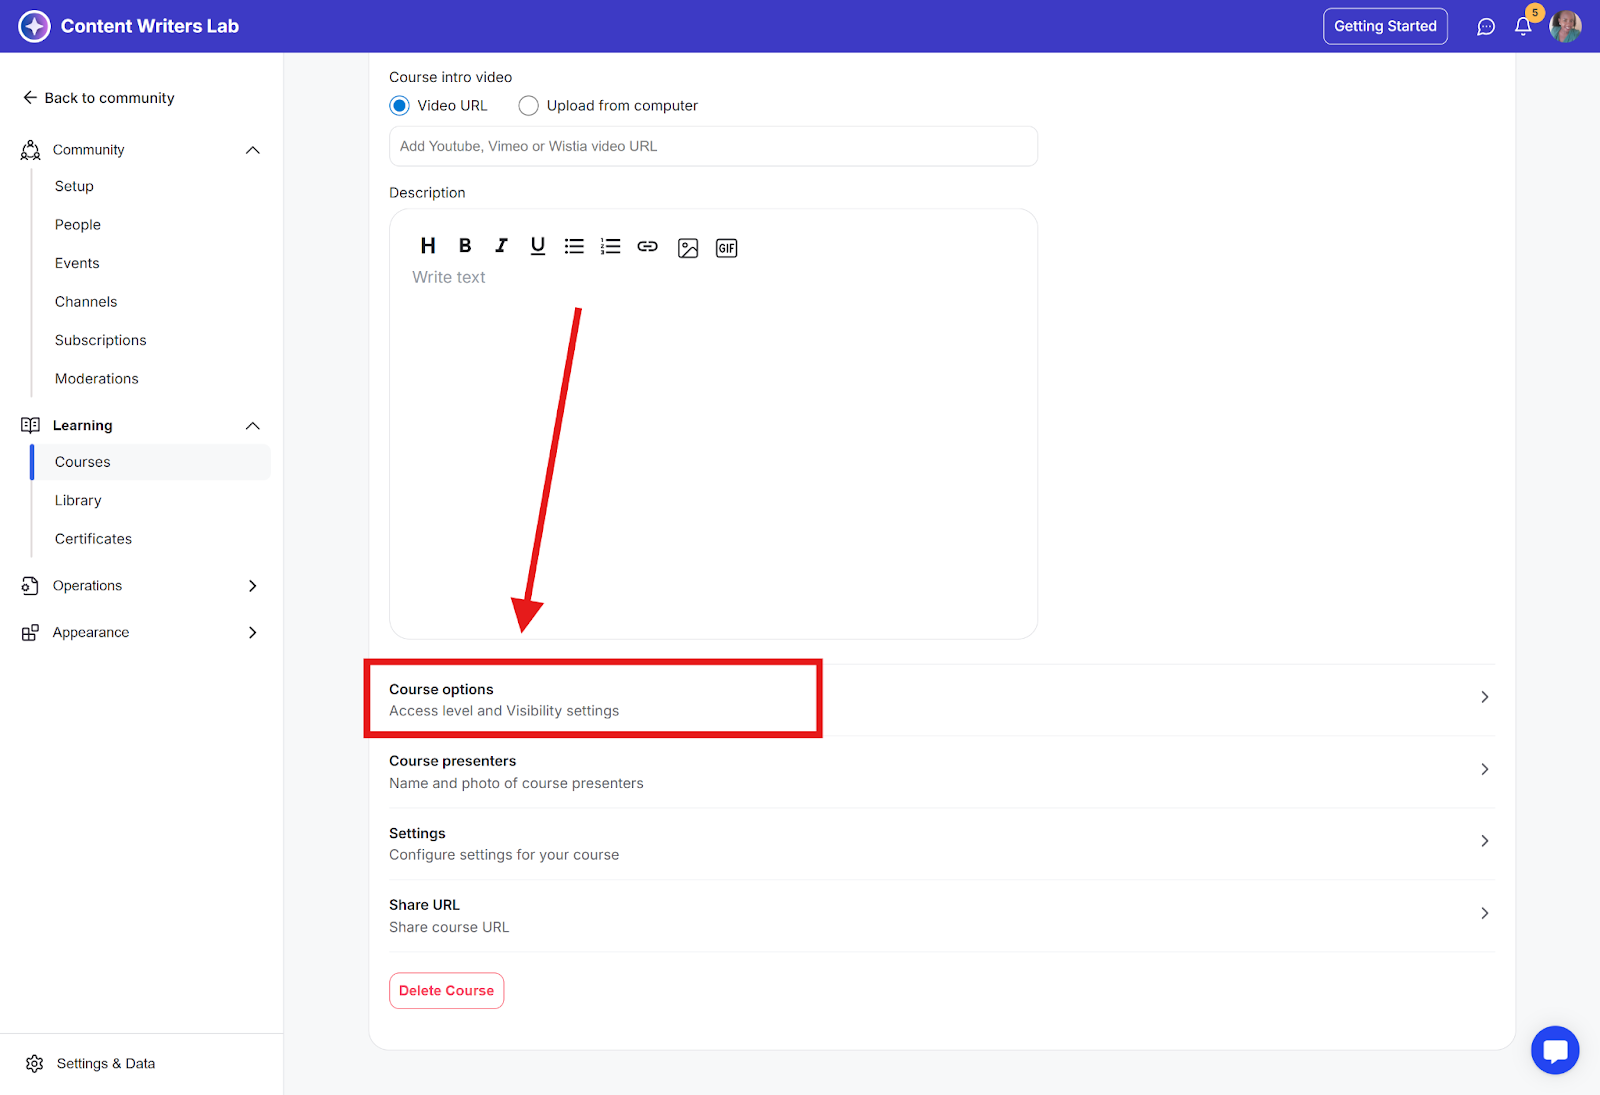1600x1095 pixels.
Task: Expand the Course options row chevron
Action: coord(1485,697)
